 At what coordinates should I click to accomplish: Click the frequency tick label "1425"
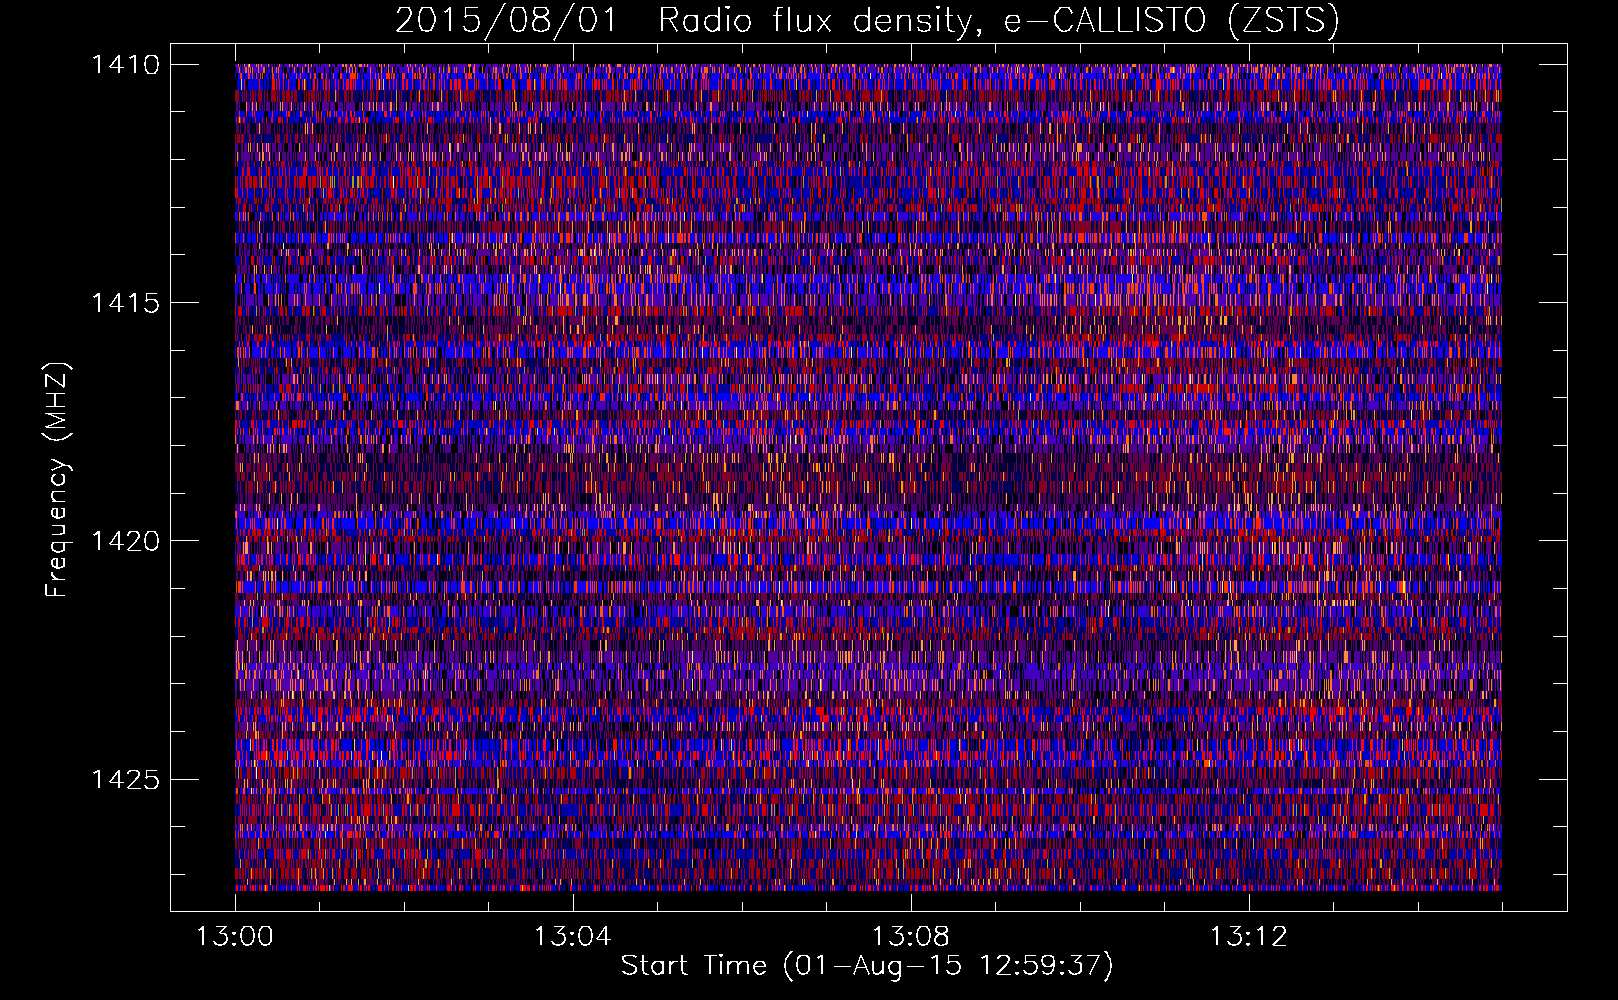pos(126,779)
